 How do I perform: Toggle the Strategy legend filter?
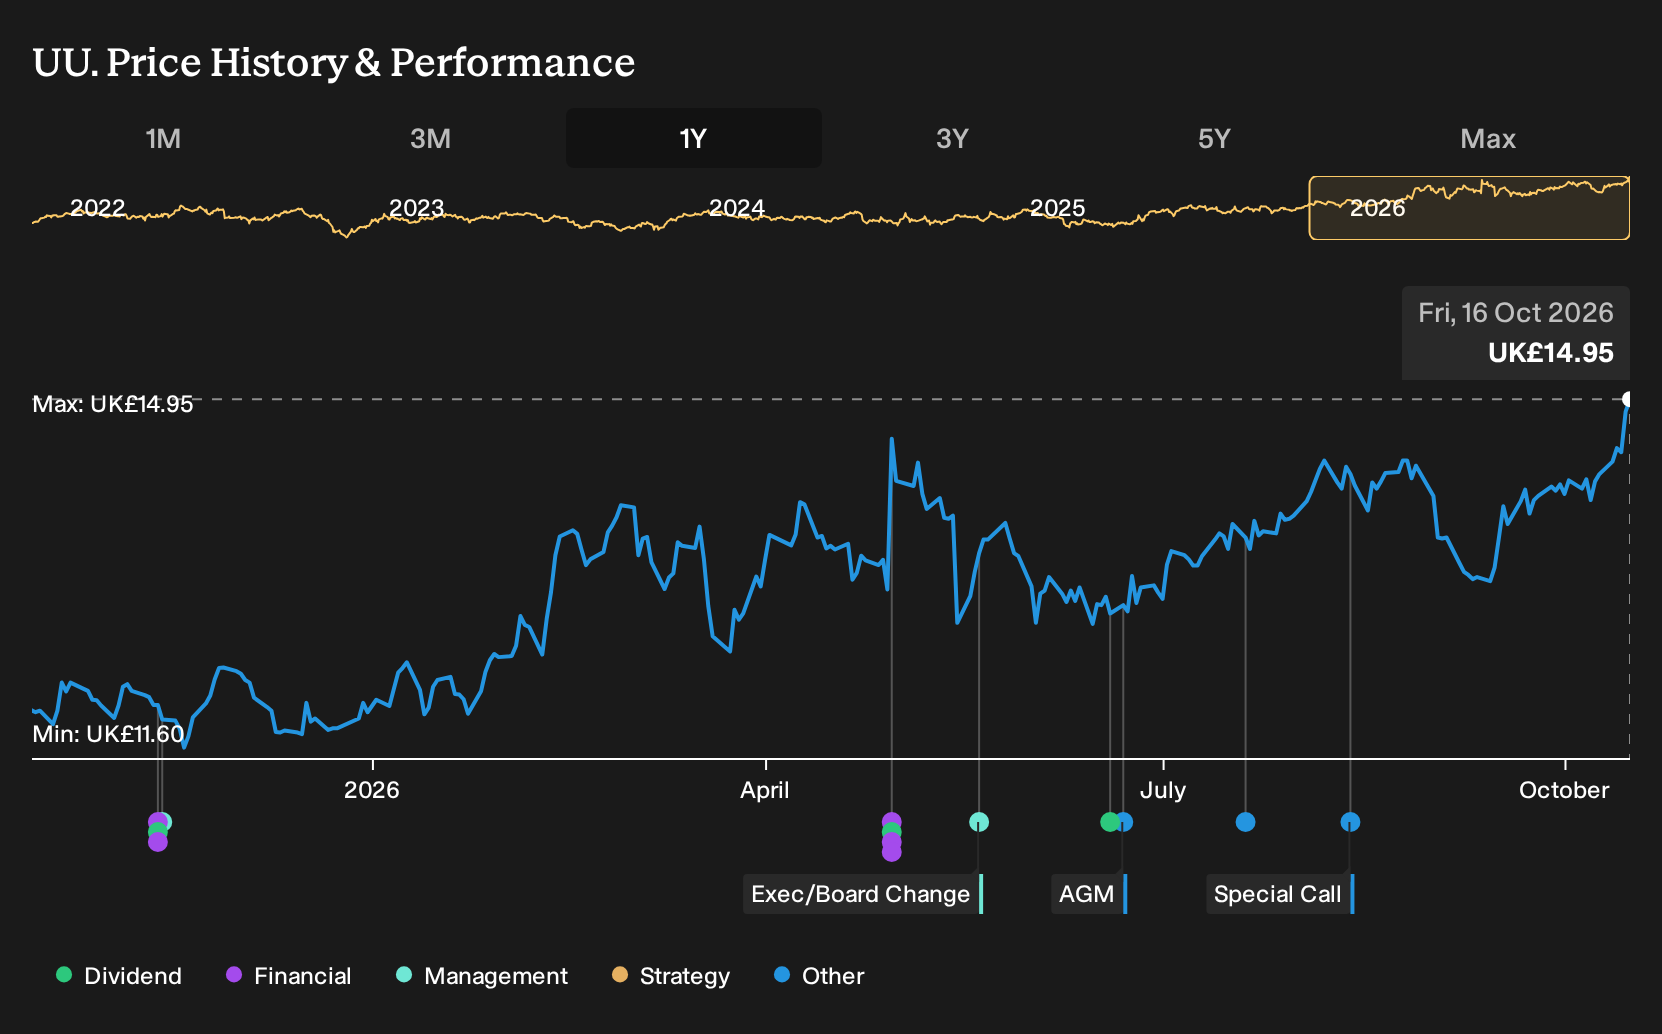(x=671, y=976)
